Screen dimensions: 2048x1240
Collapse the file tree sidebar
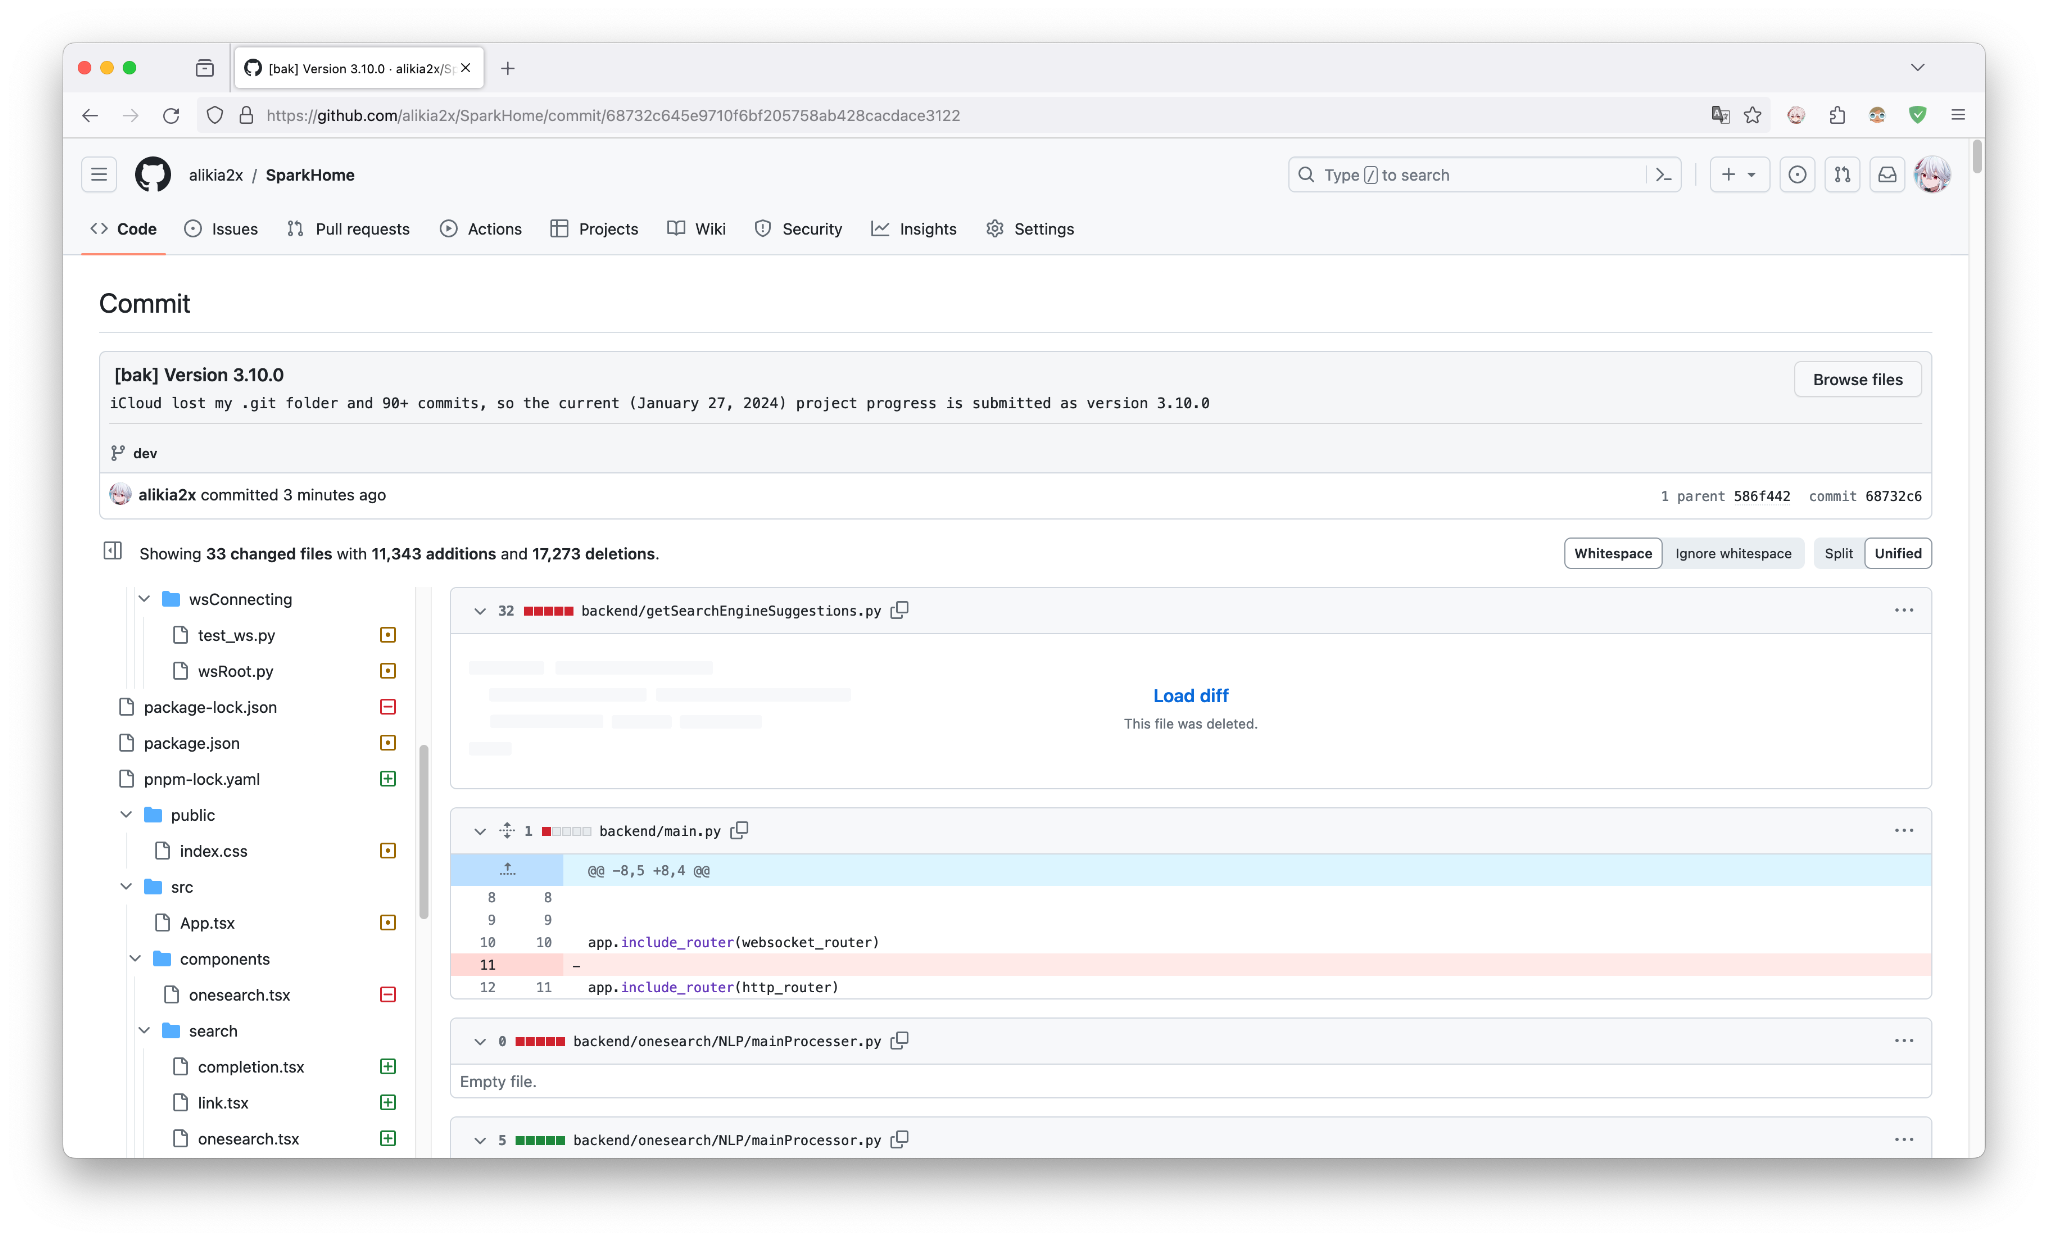click(113, 551)
